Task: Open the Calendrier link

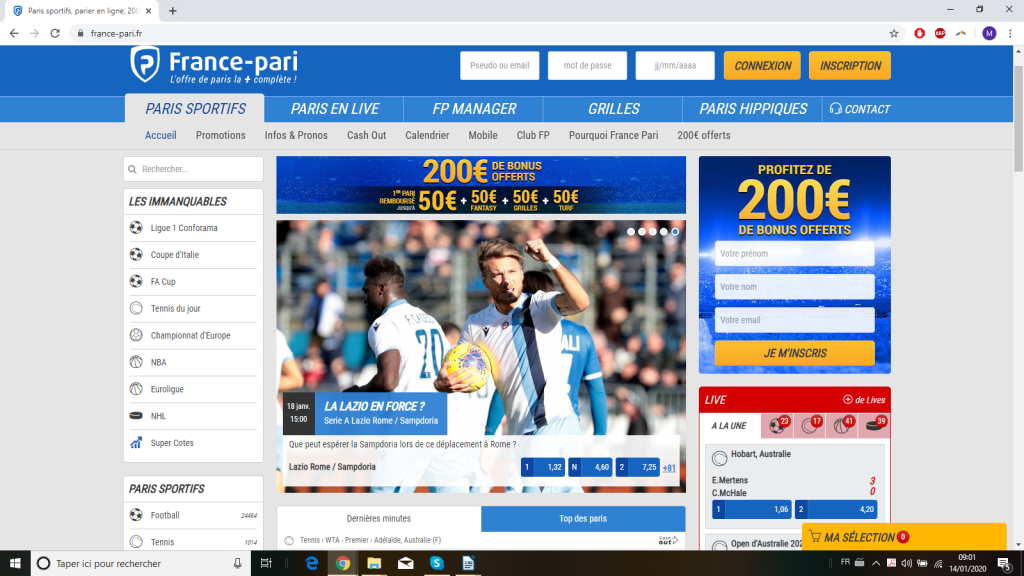Action: [427, 135]
